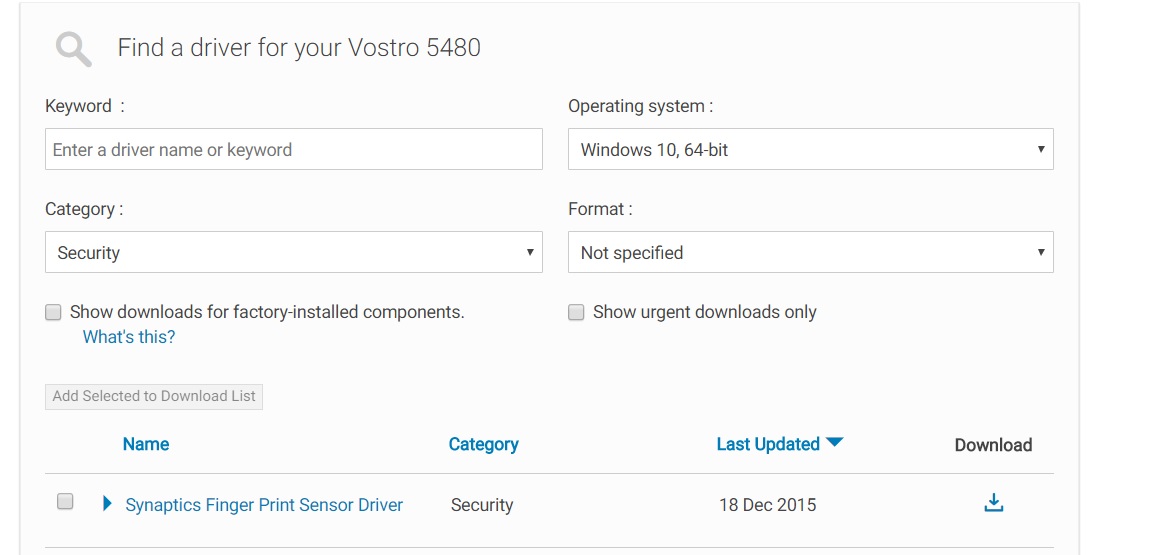The height and width of the screenshot is (555, 1165).
Task: Click the Download column header
Action: [x=993, y=445]
